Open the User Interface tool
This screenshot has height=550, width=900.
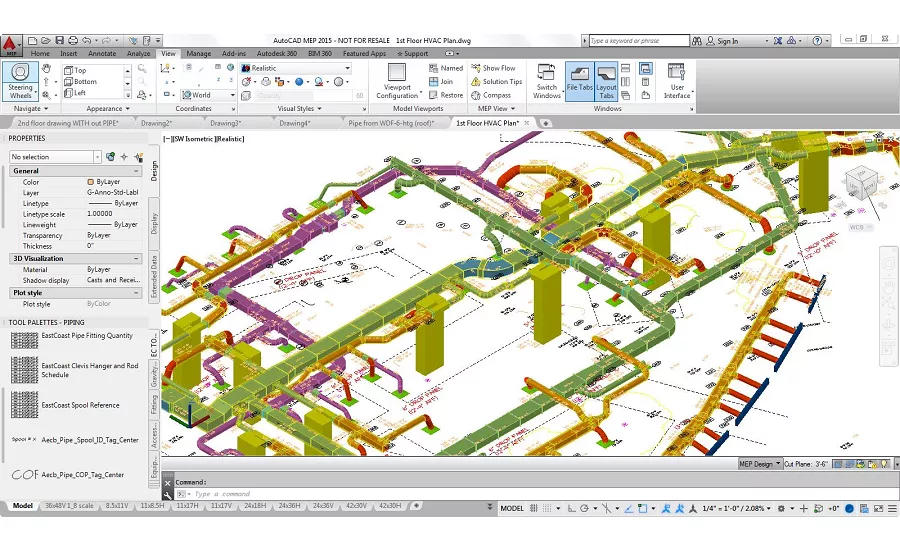point(677,81)
